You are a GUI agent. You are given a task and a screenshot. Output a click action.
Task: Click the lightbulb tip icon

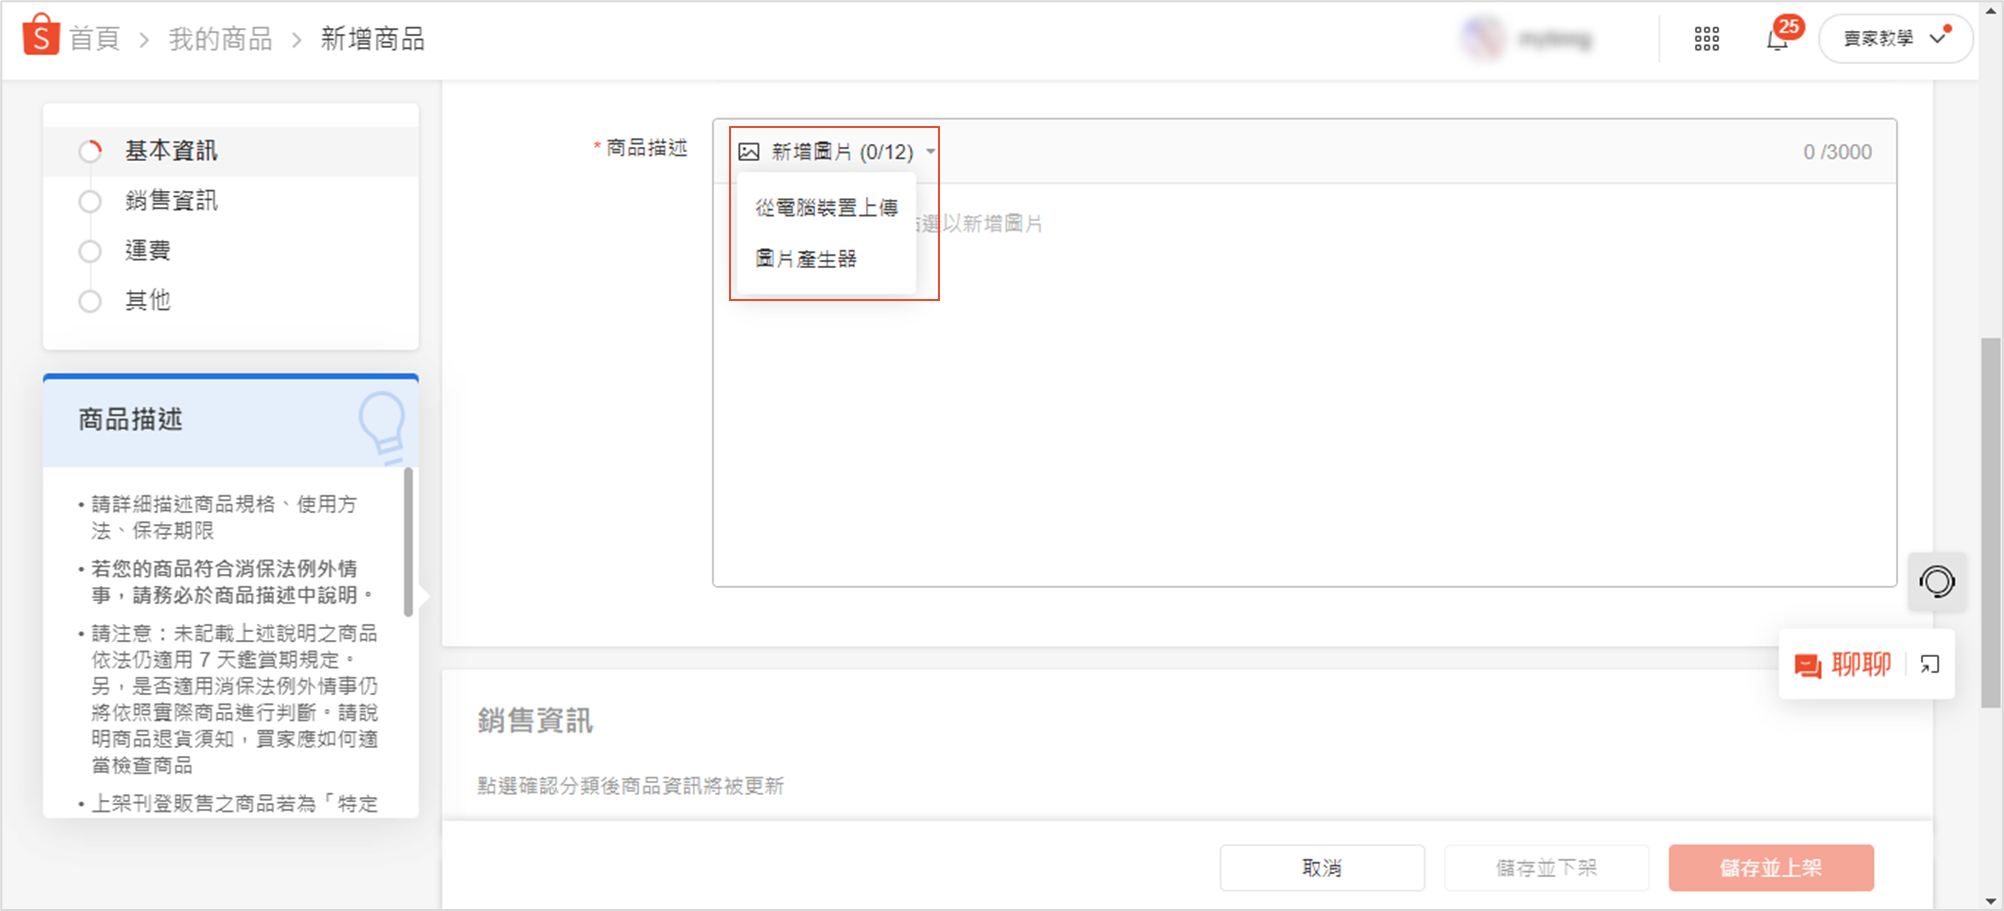point(382,424)
